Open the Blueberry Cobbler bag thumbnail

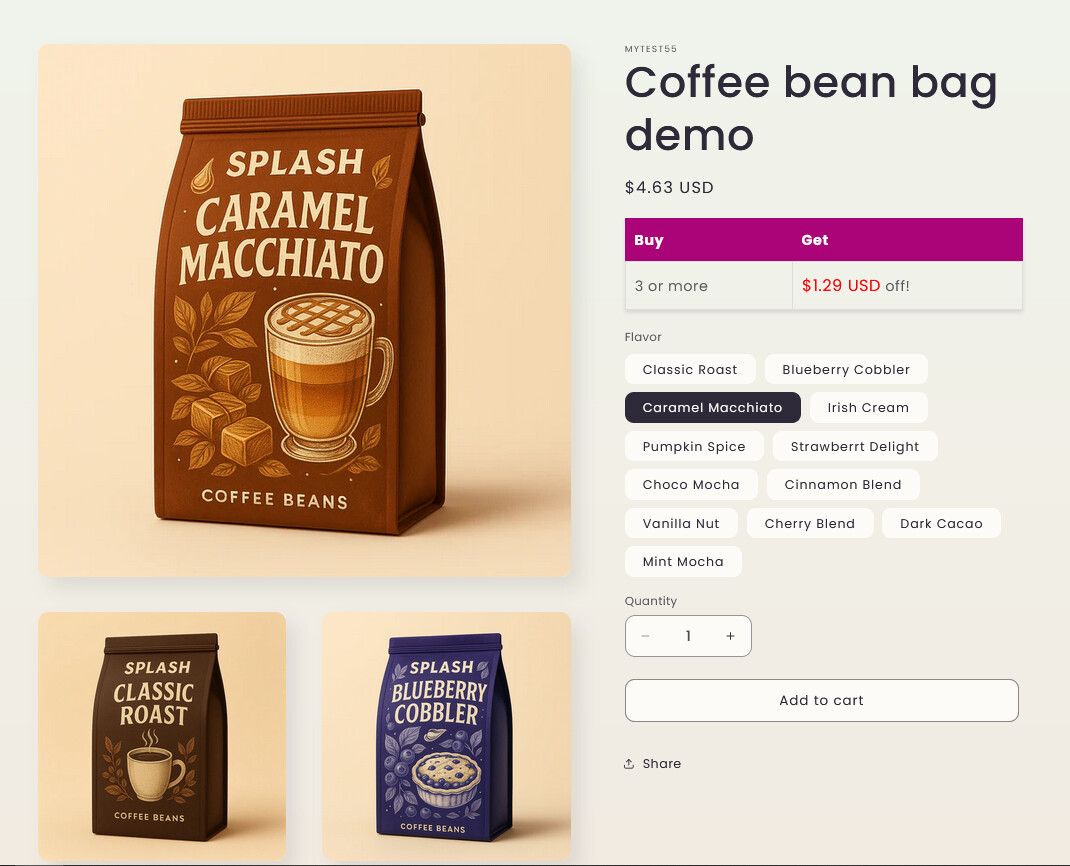446,736
